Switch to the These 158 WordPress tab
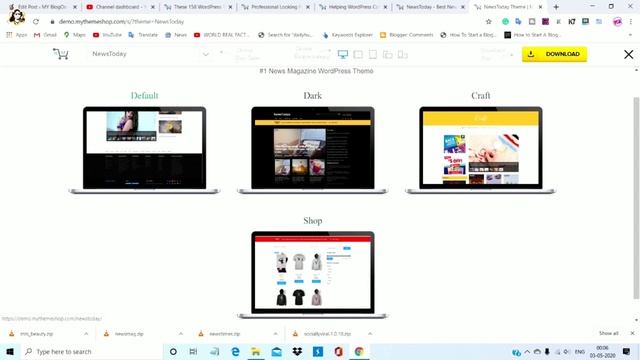 198,7
